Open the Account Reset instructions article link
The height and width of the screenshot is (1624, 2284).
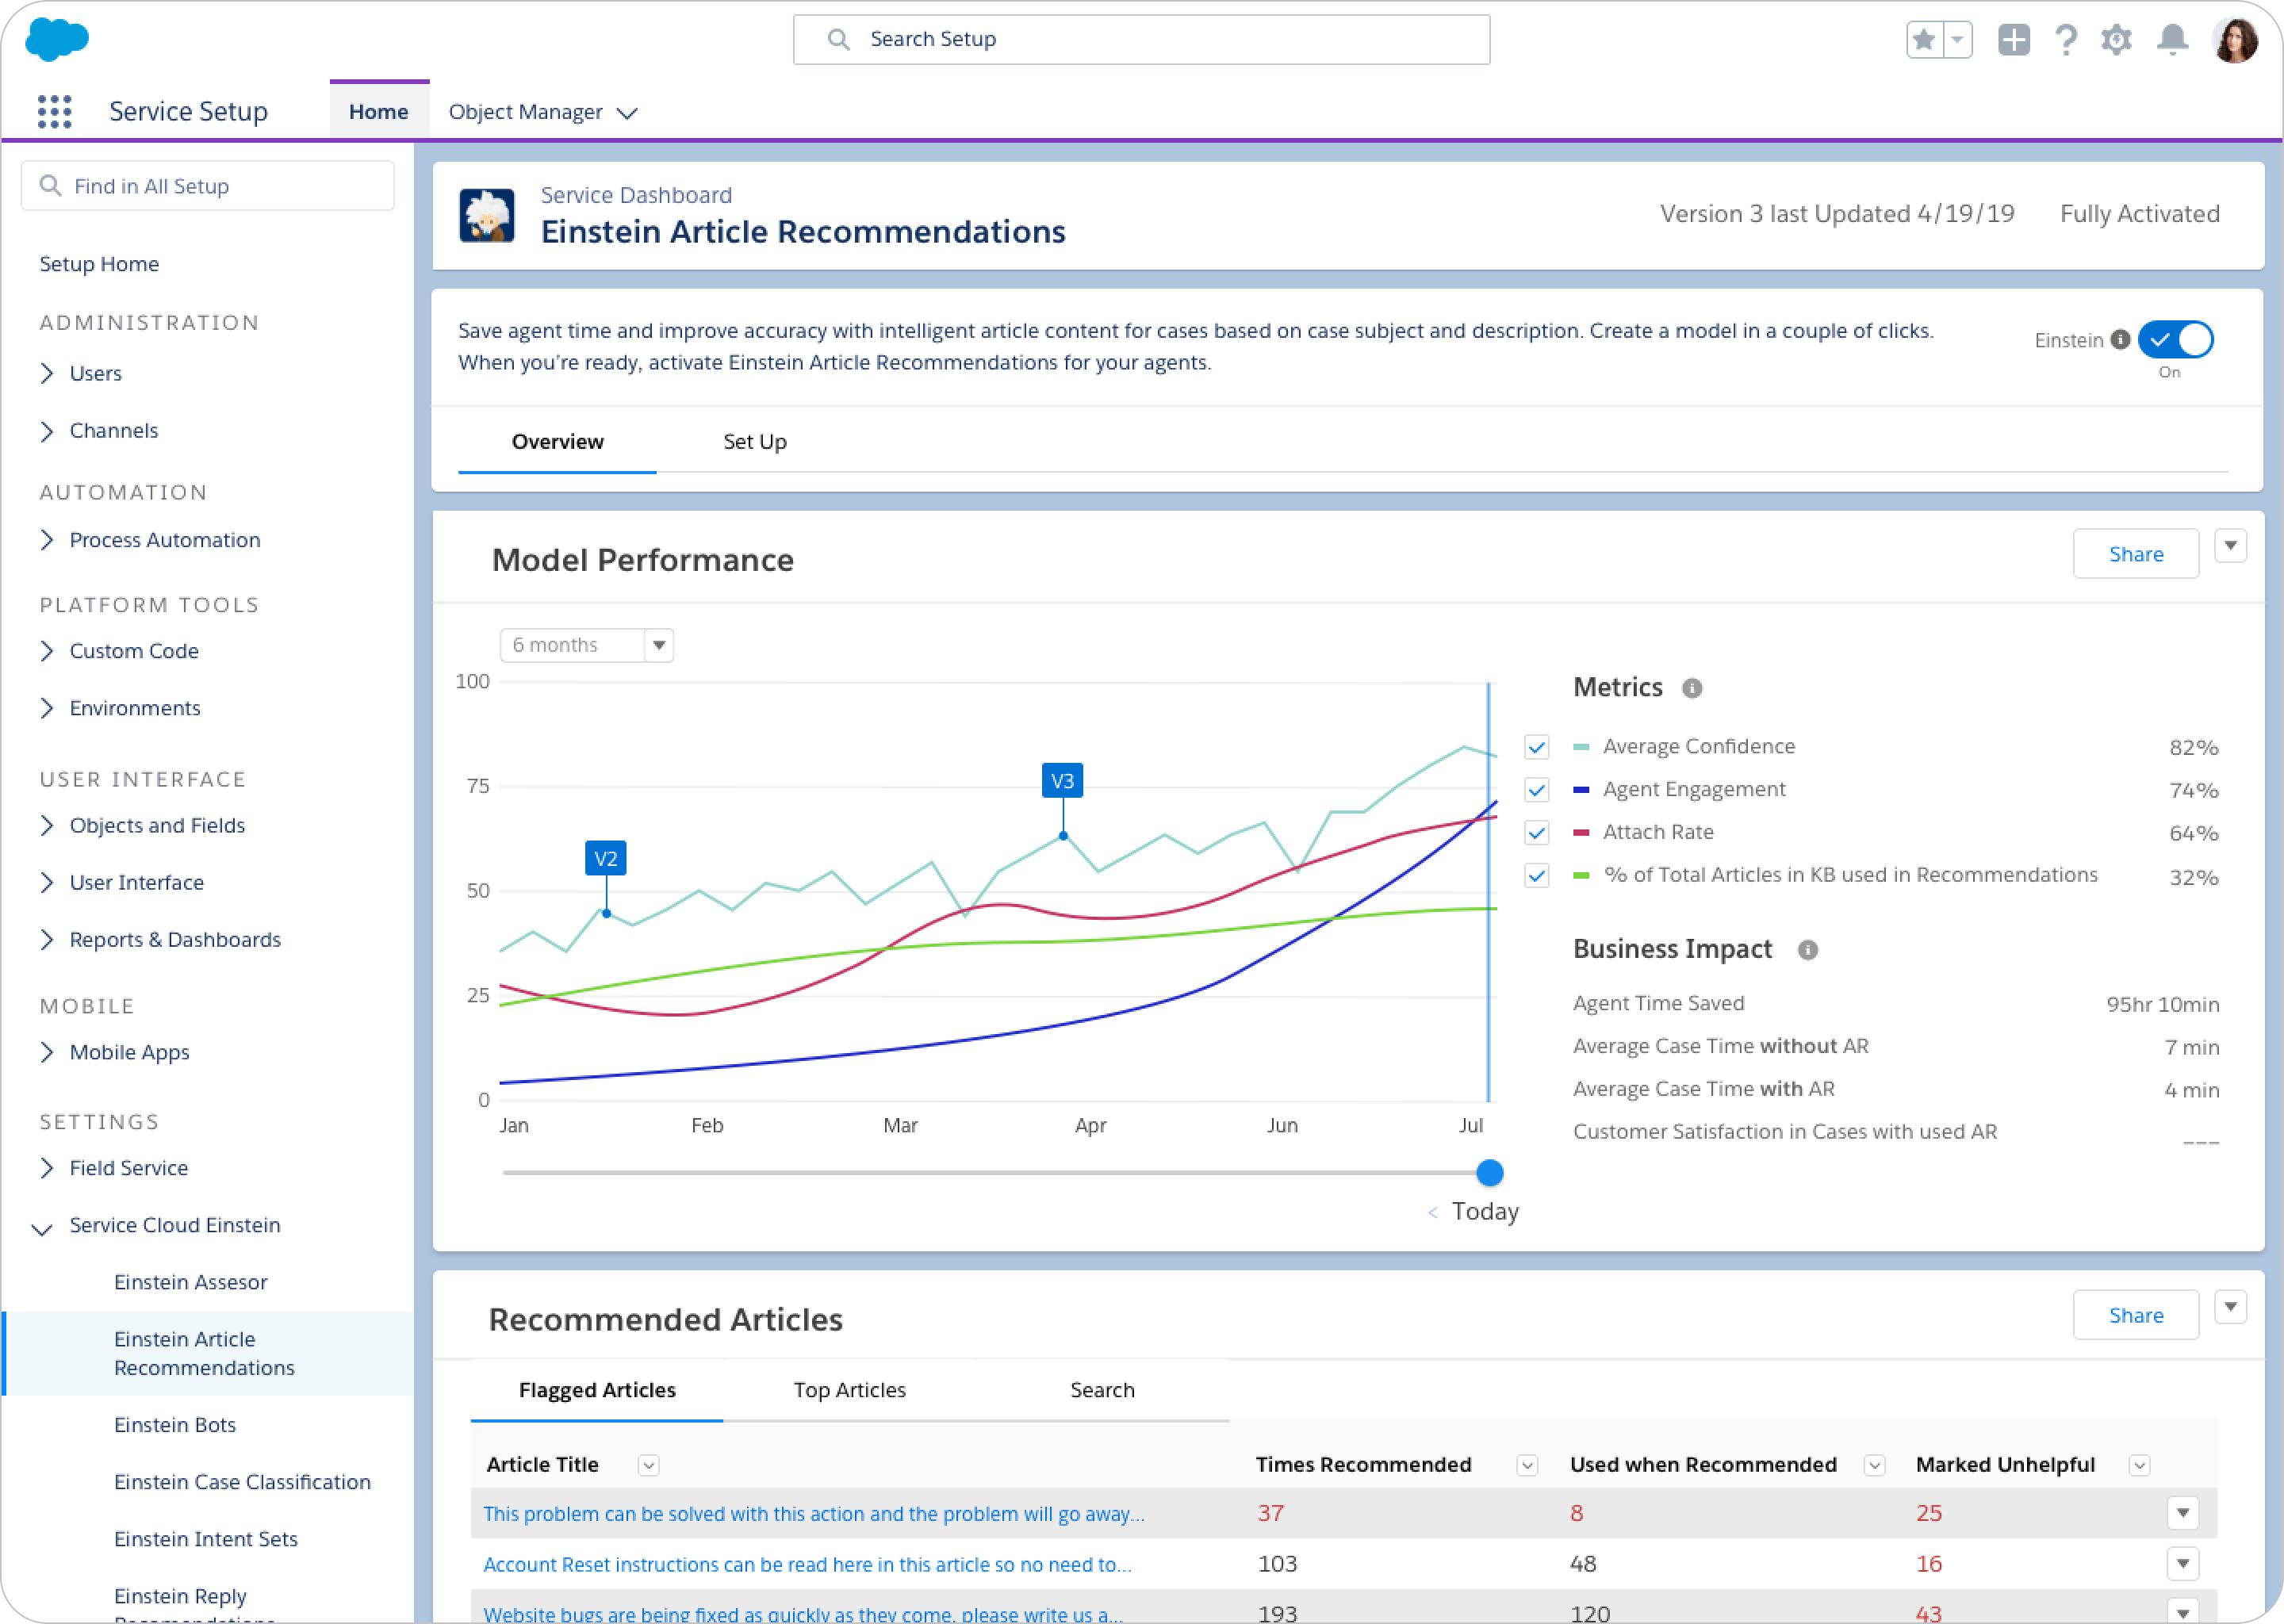click(x=808, y=1565)
